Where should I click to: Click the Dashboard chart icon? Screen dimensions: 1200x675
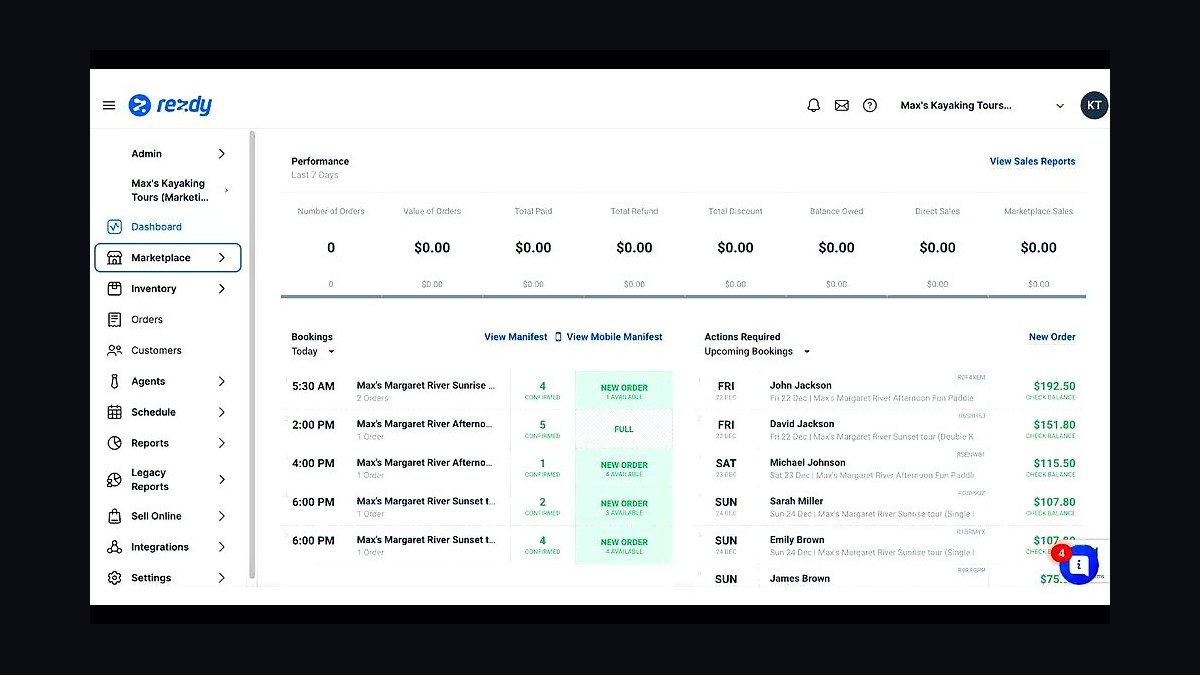tap(114, 227)
